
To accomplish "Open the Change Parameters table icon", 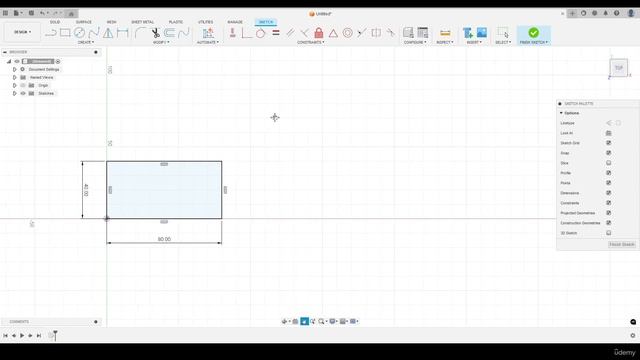I will (x=422, y=33).
